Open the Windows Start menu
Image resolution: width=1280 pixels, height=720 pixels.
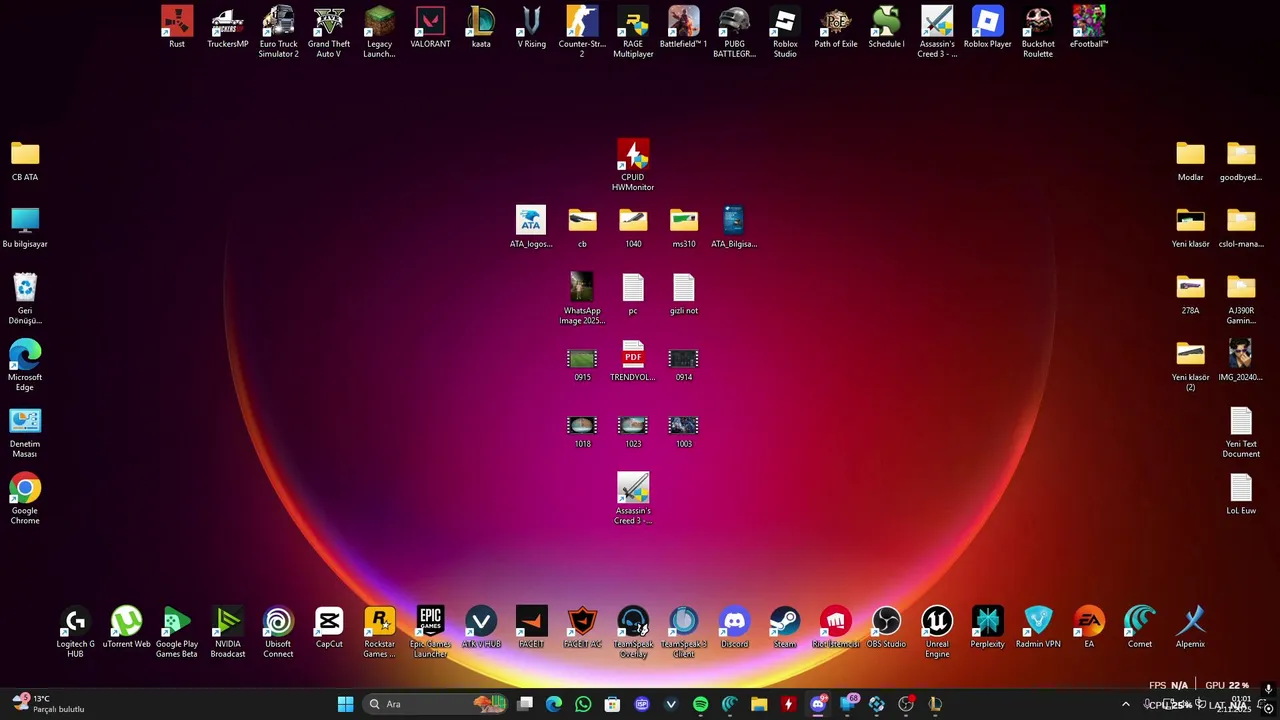click(x=345, y=704)
